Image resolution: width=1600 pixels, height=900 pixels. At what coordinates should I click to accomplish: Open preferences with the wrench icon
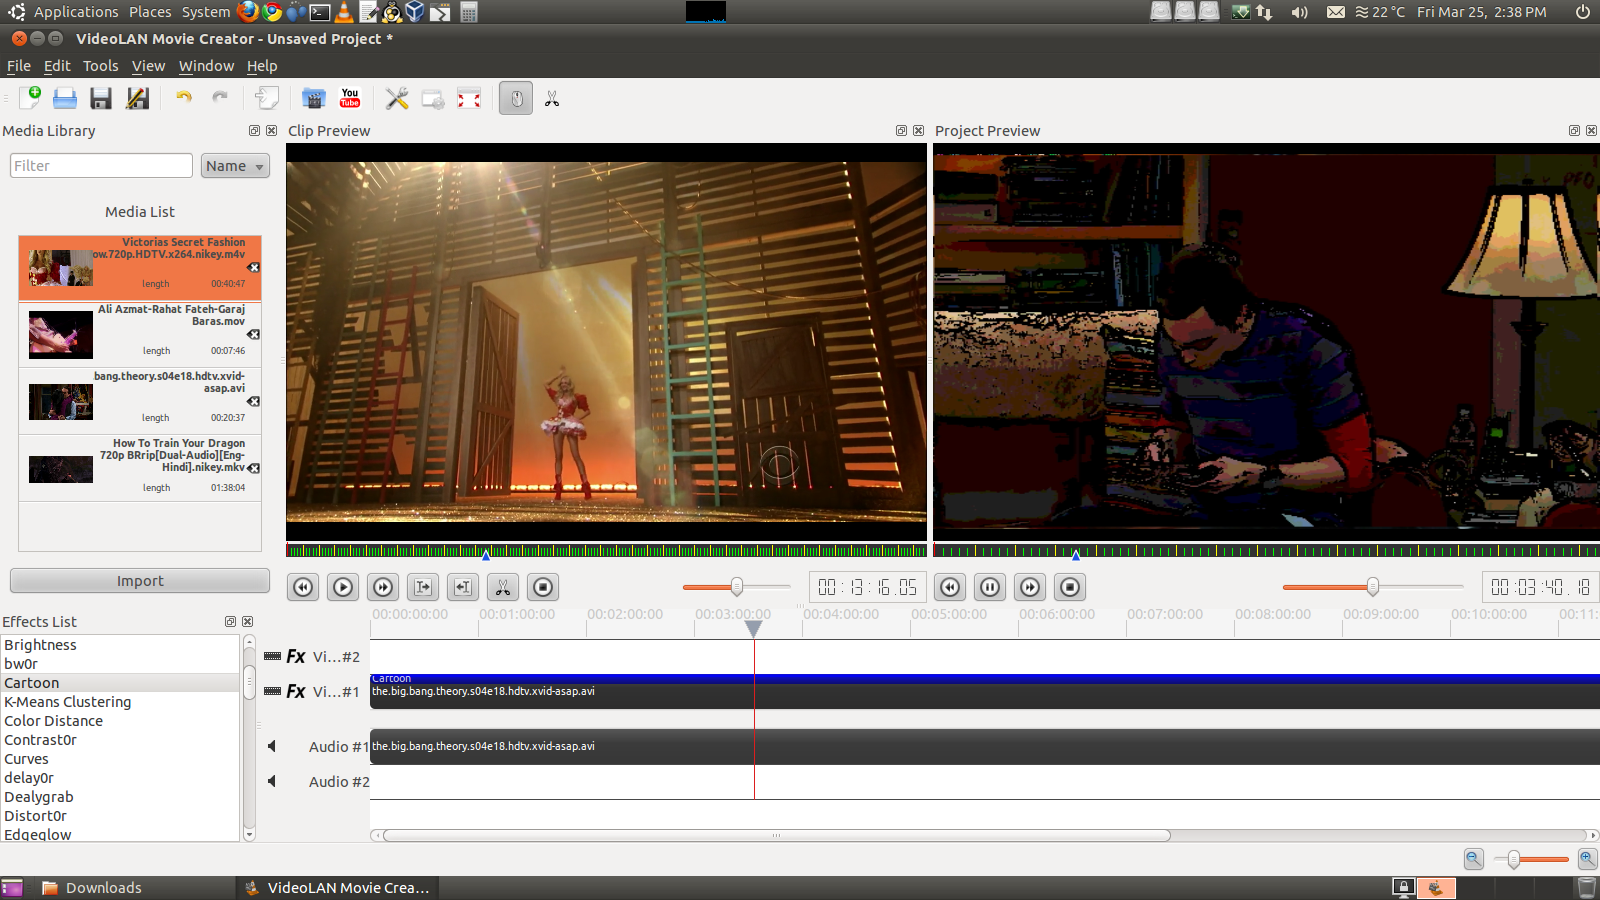(397, 98)
